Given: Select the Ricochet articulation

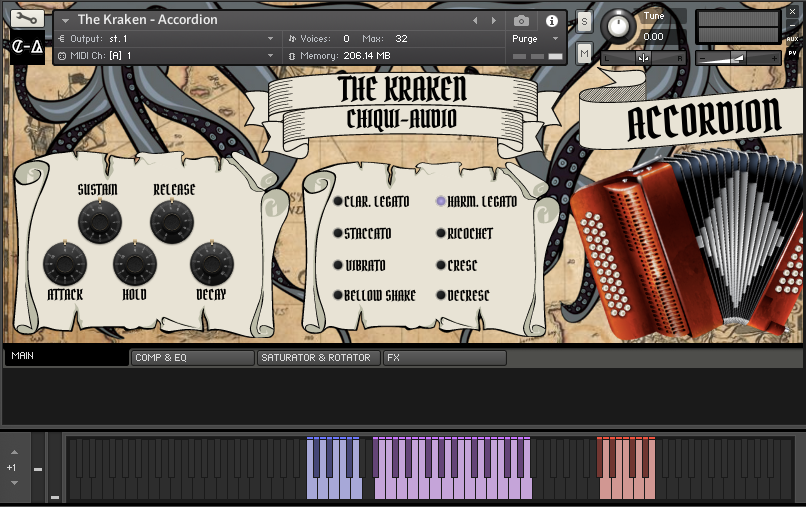Looking at the screenshot, I should 441,234.
